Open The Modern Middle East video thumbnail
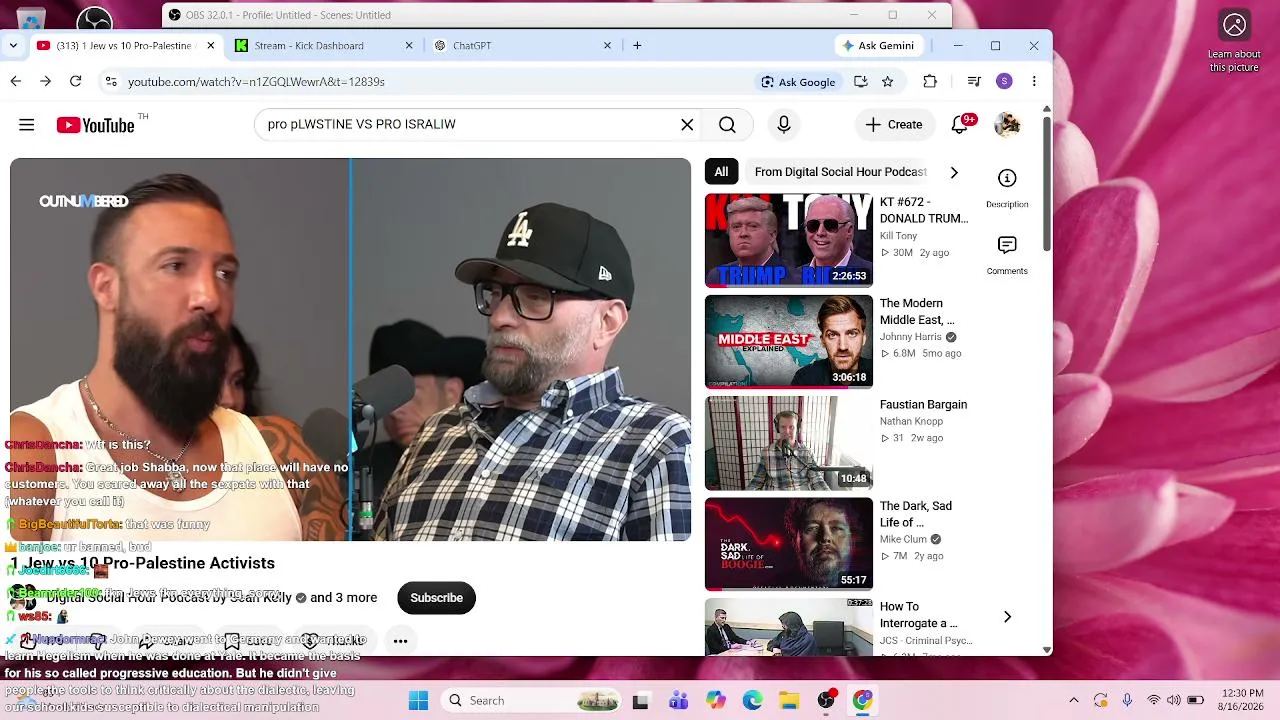This screenshot has height=720, width=1280. (789, 342)
